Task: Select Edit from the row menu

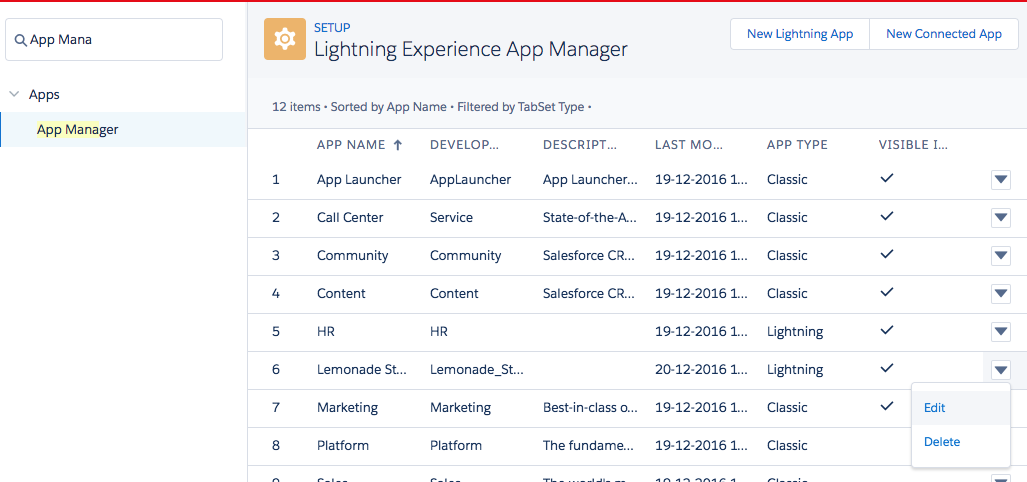Action: (x=935, y=408)
